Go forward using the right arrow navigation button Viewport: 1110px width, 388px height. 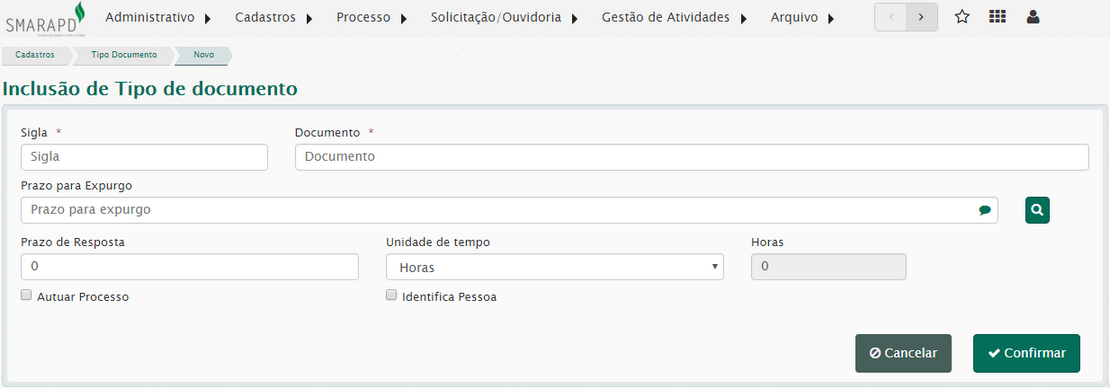(922, 18)
